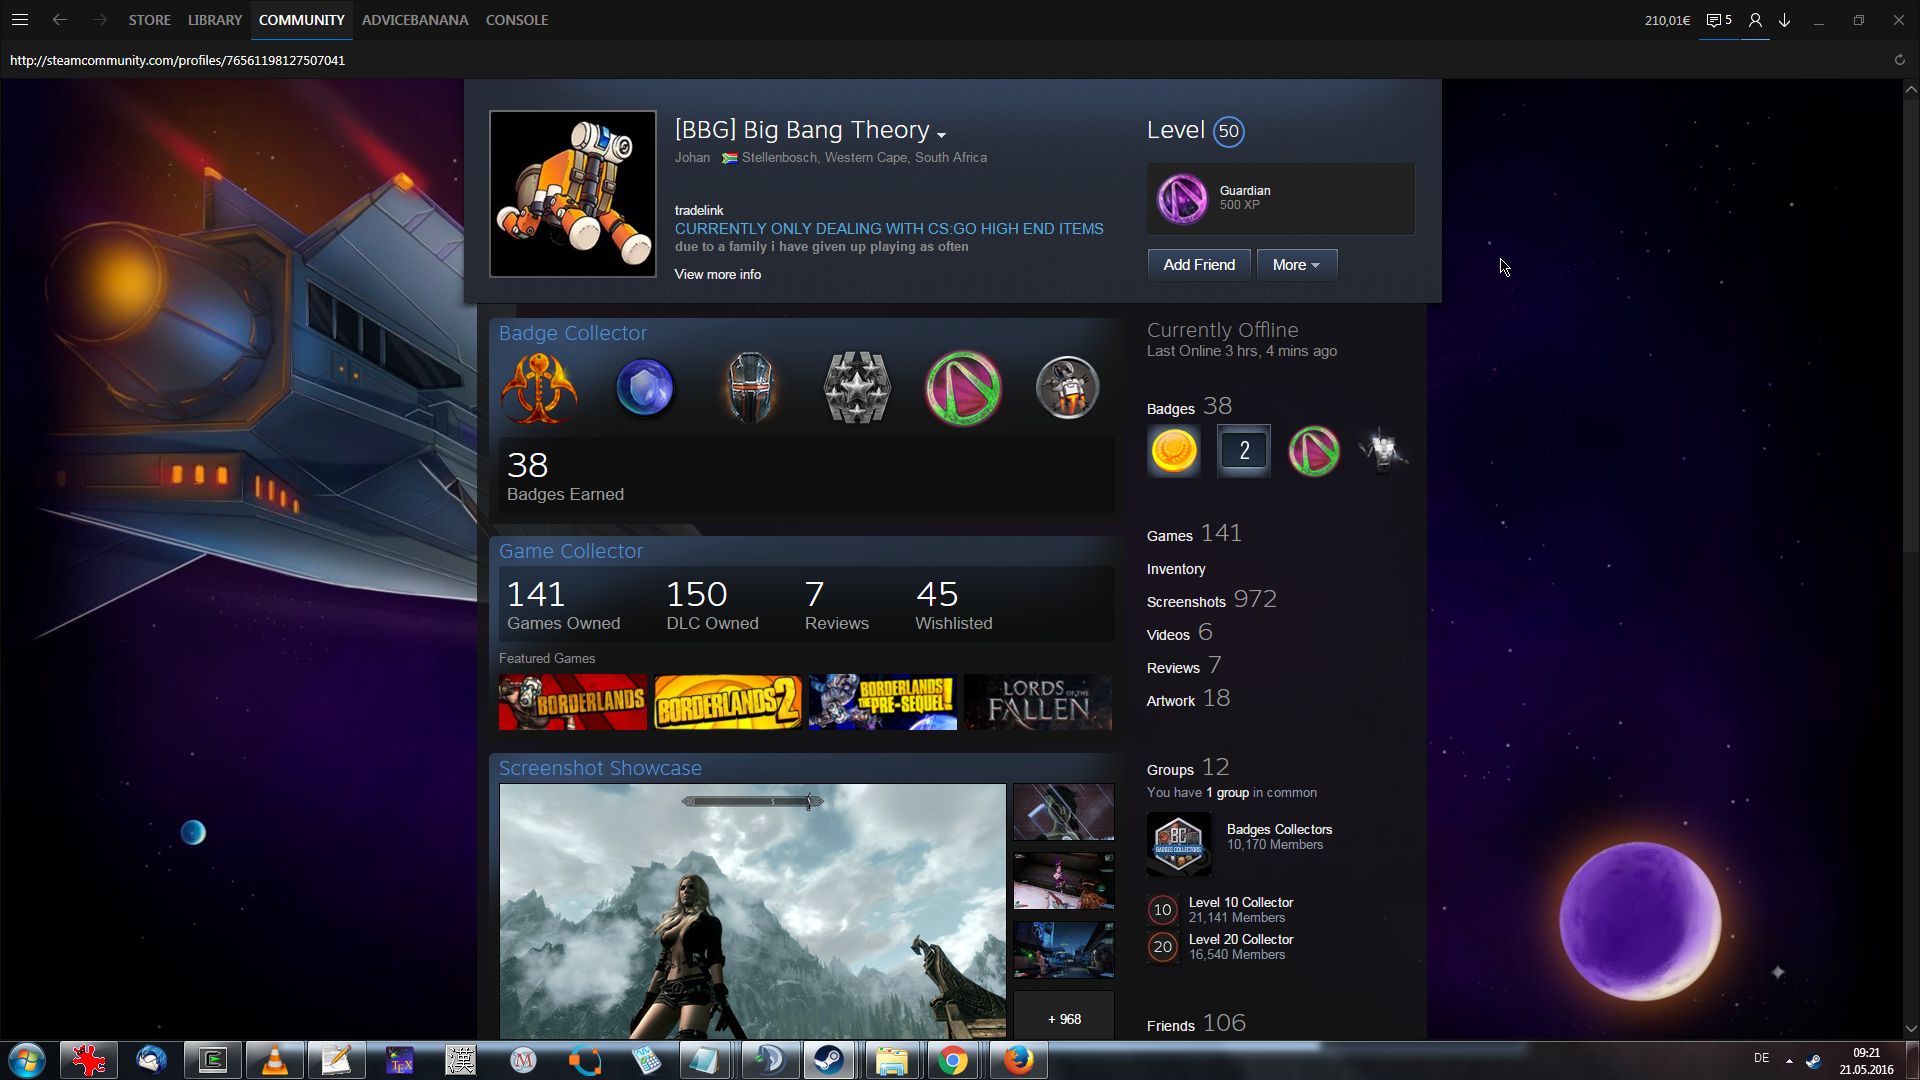The image size is (1920, 1080).
Task: Open the friends and chat icon
Action: [x=1755, y=20]
